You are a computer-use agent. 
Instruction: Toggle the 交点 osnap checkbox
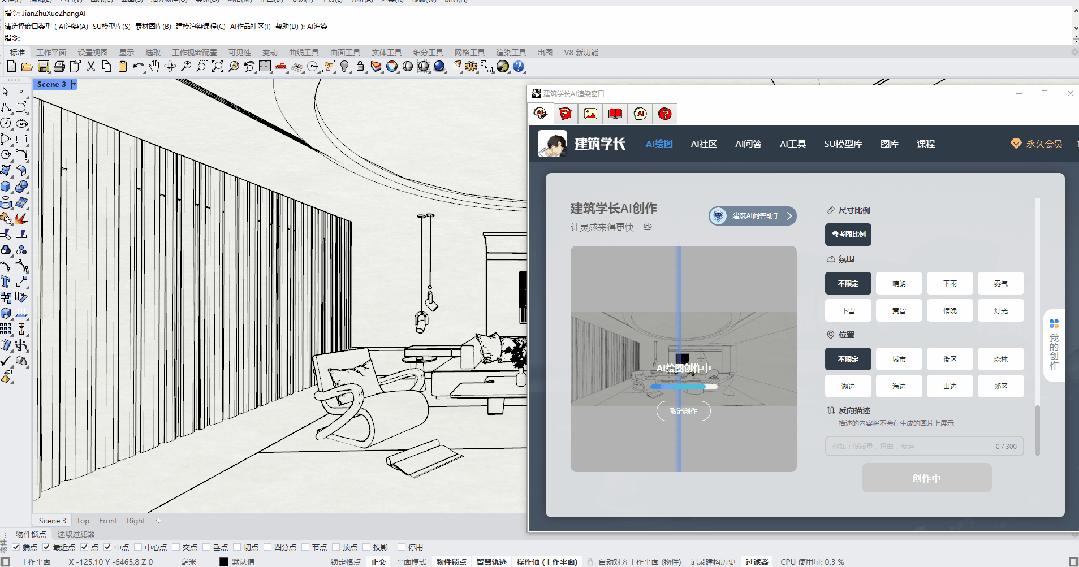[175, 548]
